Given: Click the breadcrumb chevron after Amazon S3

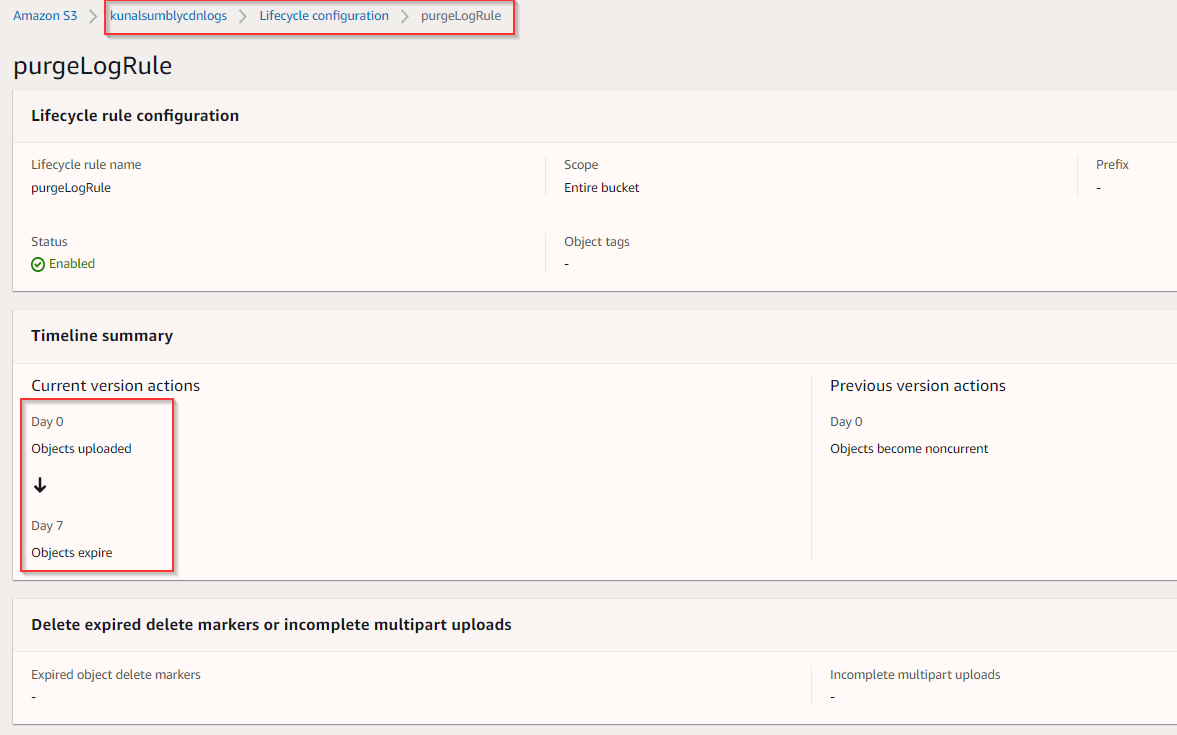Looking at the screenshot, I should pyautogui.click(x=92, y=15).
